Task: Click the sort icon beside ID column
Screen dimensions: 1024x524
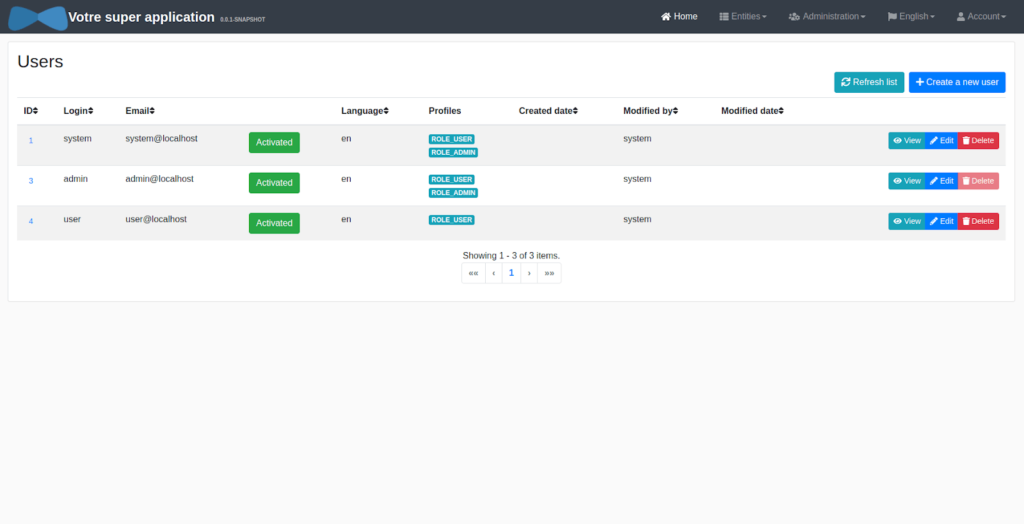Action: click(x=36, y=111)
